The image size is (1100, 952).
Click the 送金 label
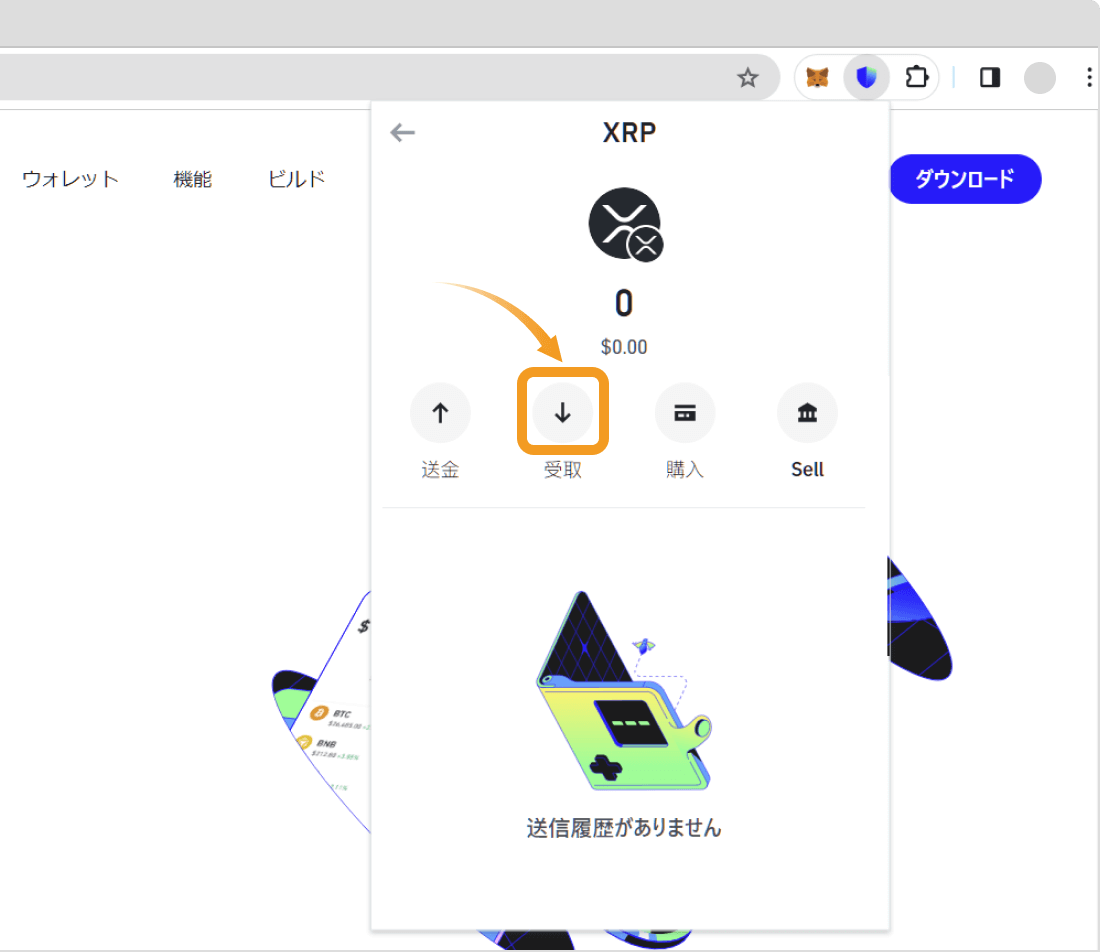(440, 469)
